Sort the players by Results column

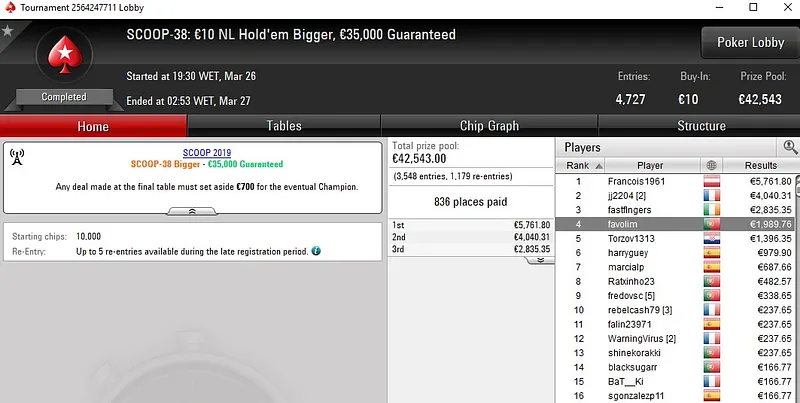[760, 165]
